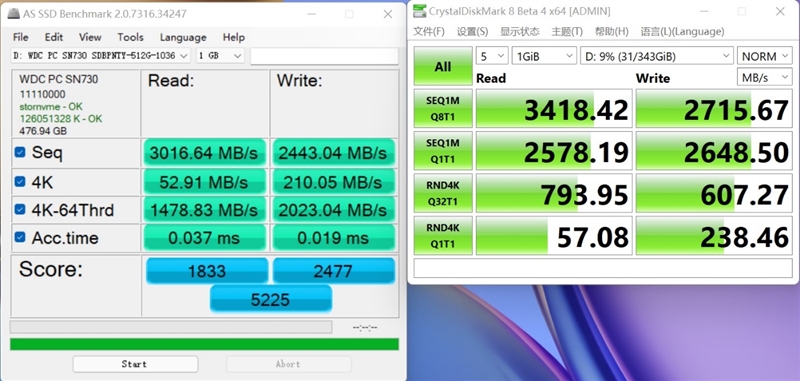Click the read score 1833

pos(207,271)
